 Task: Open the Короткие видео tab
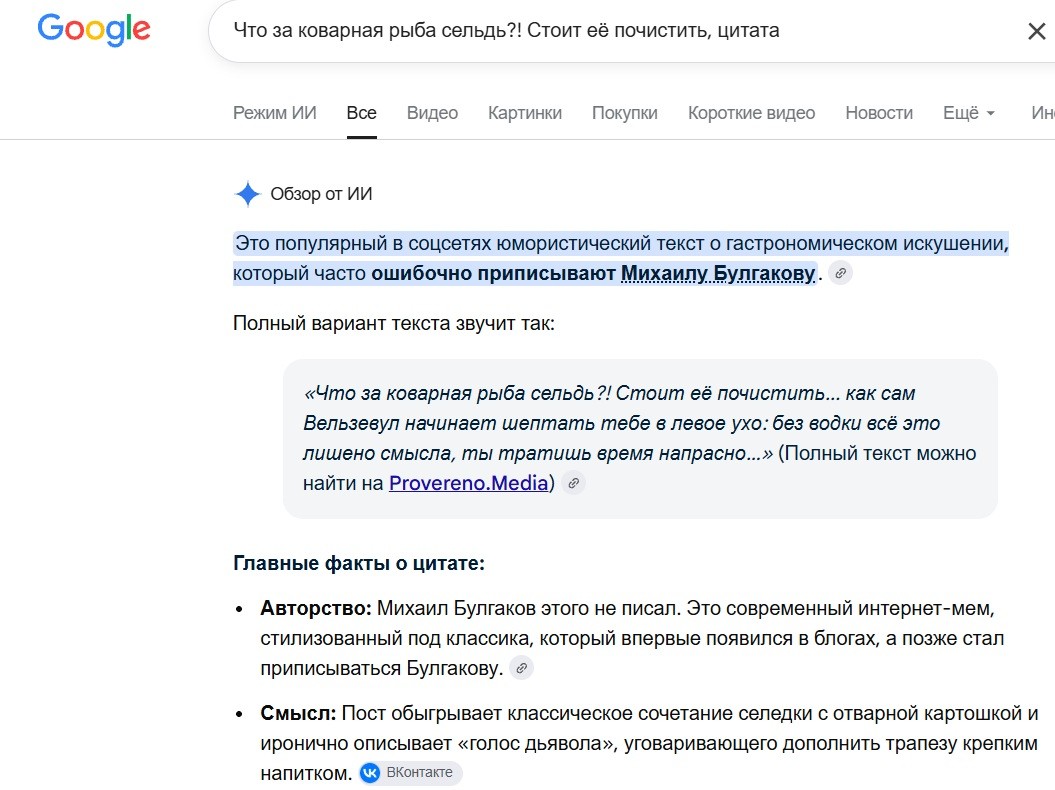[751, 113]
